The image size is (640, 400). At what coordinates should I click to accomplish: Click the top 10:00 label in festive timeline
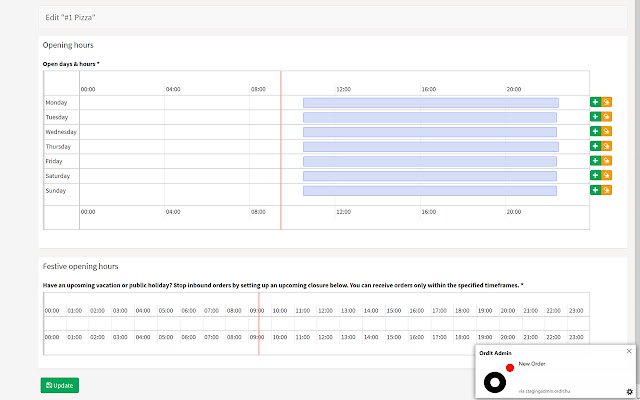[280, 311]
